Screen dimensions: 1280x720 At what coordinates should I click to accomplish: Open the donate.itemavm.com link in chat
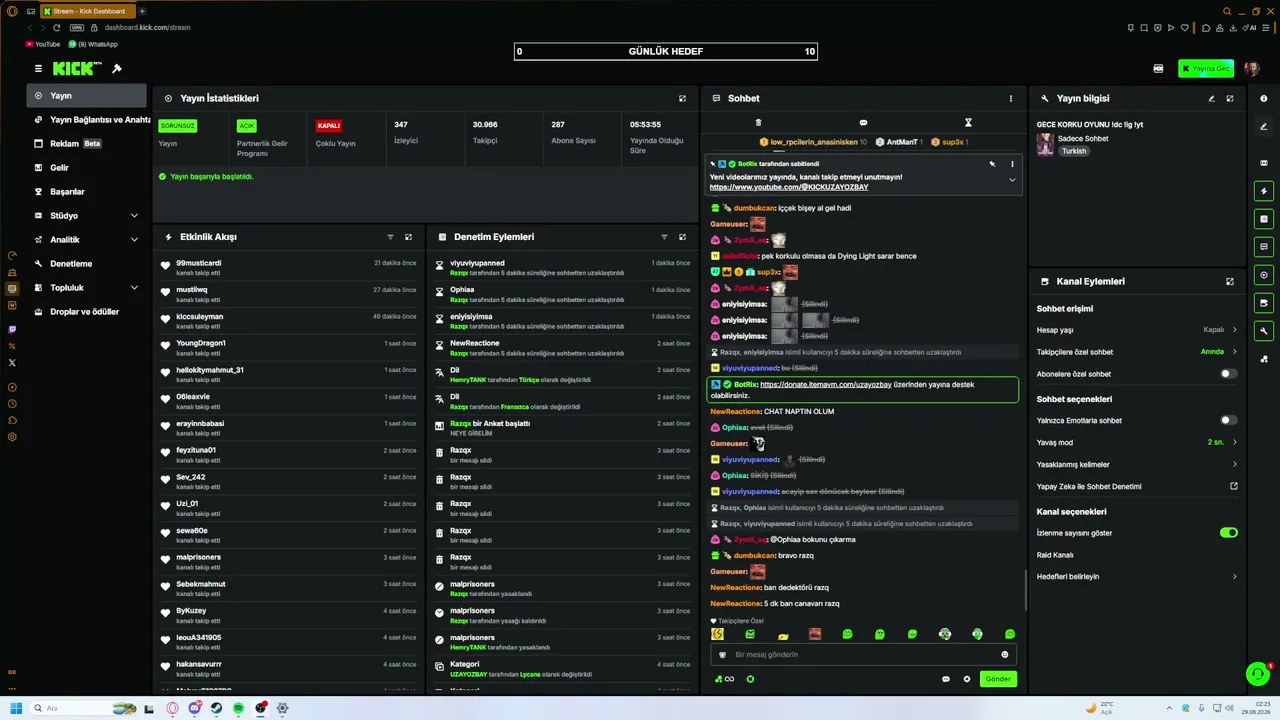[x=826, y=385]
